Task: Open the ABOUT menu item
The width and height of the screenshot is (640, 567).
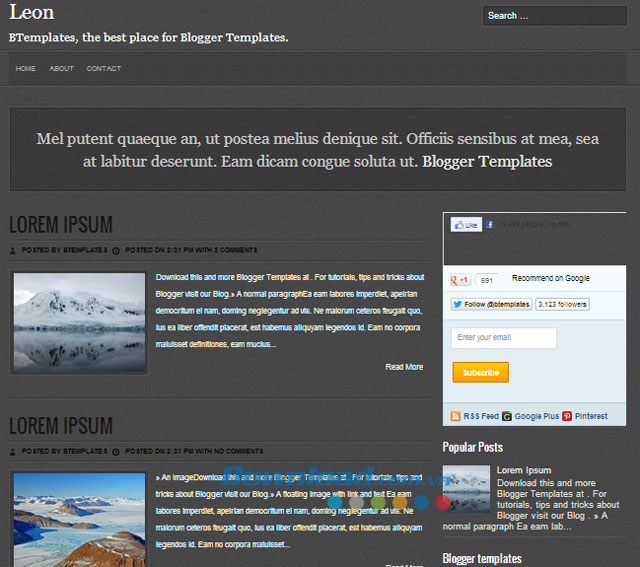Action: coord(61,69)
